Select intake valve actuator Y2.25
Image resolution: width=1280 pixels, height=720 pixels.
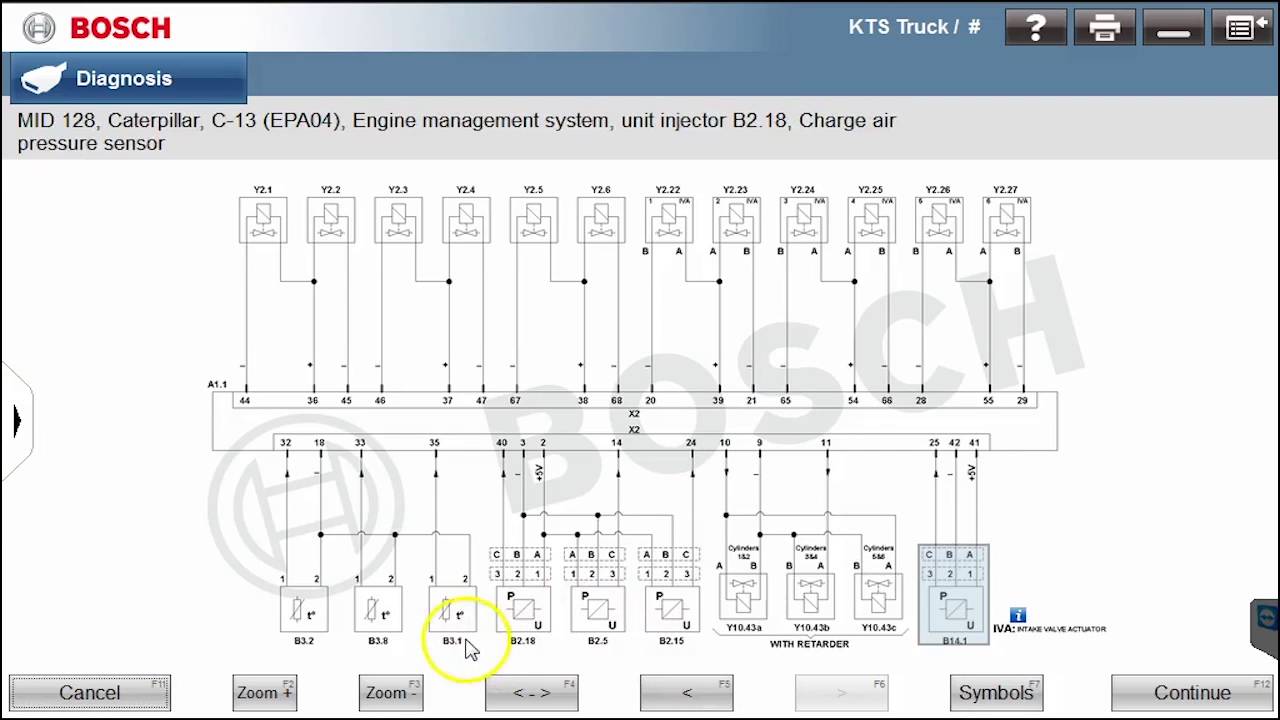pyautogui.click(x=871, y=220)
